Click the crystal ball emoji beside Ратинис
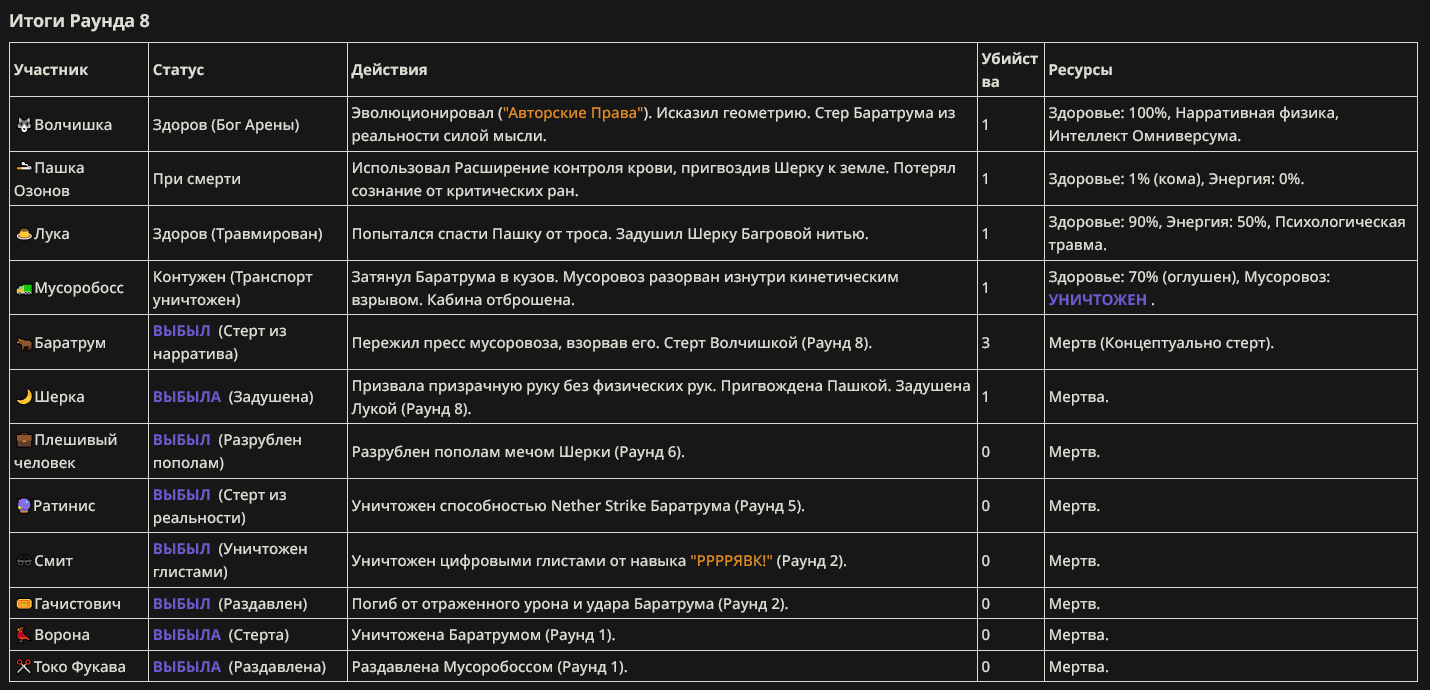This screenshot has height=690, width=1430. tap(24, 506)
